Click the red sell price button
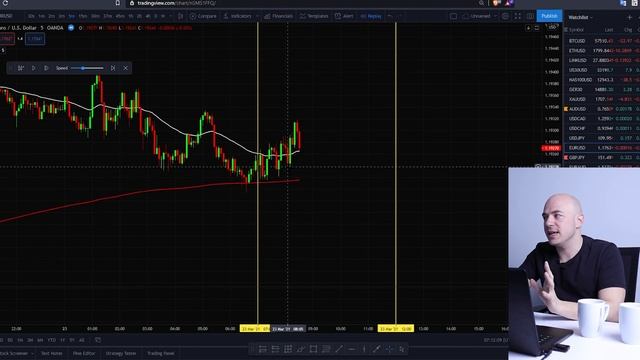The image size is (640, 360). (7, 39)
